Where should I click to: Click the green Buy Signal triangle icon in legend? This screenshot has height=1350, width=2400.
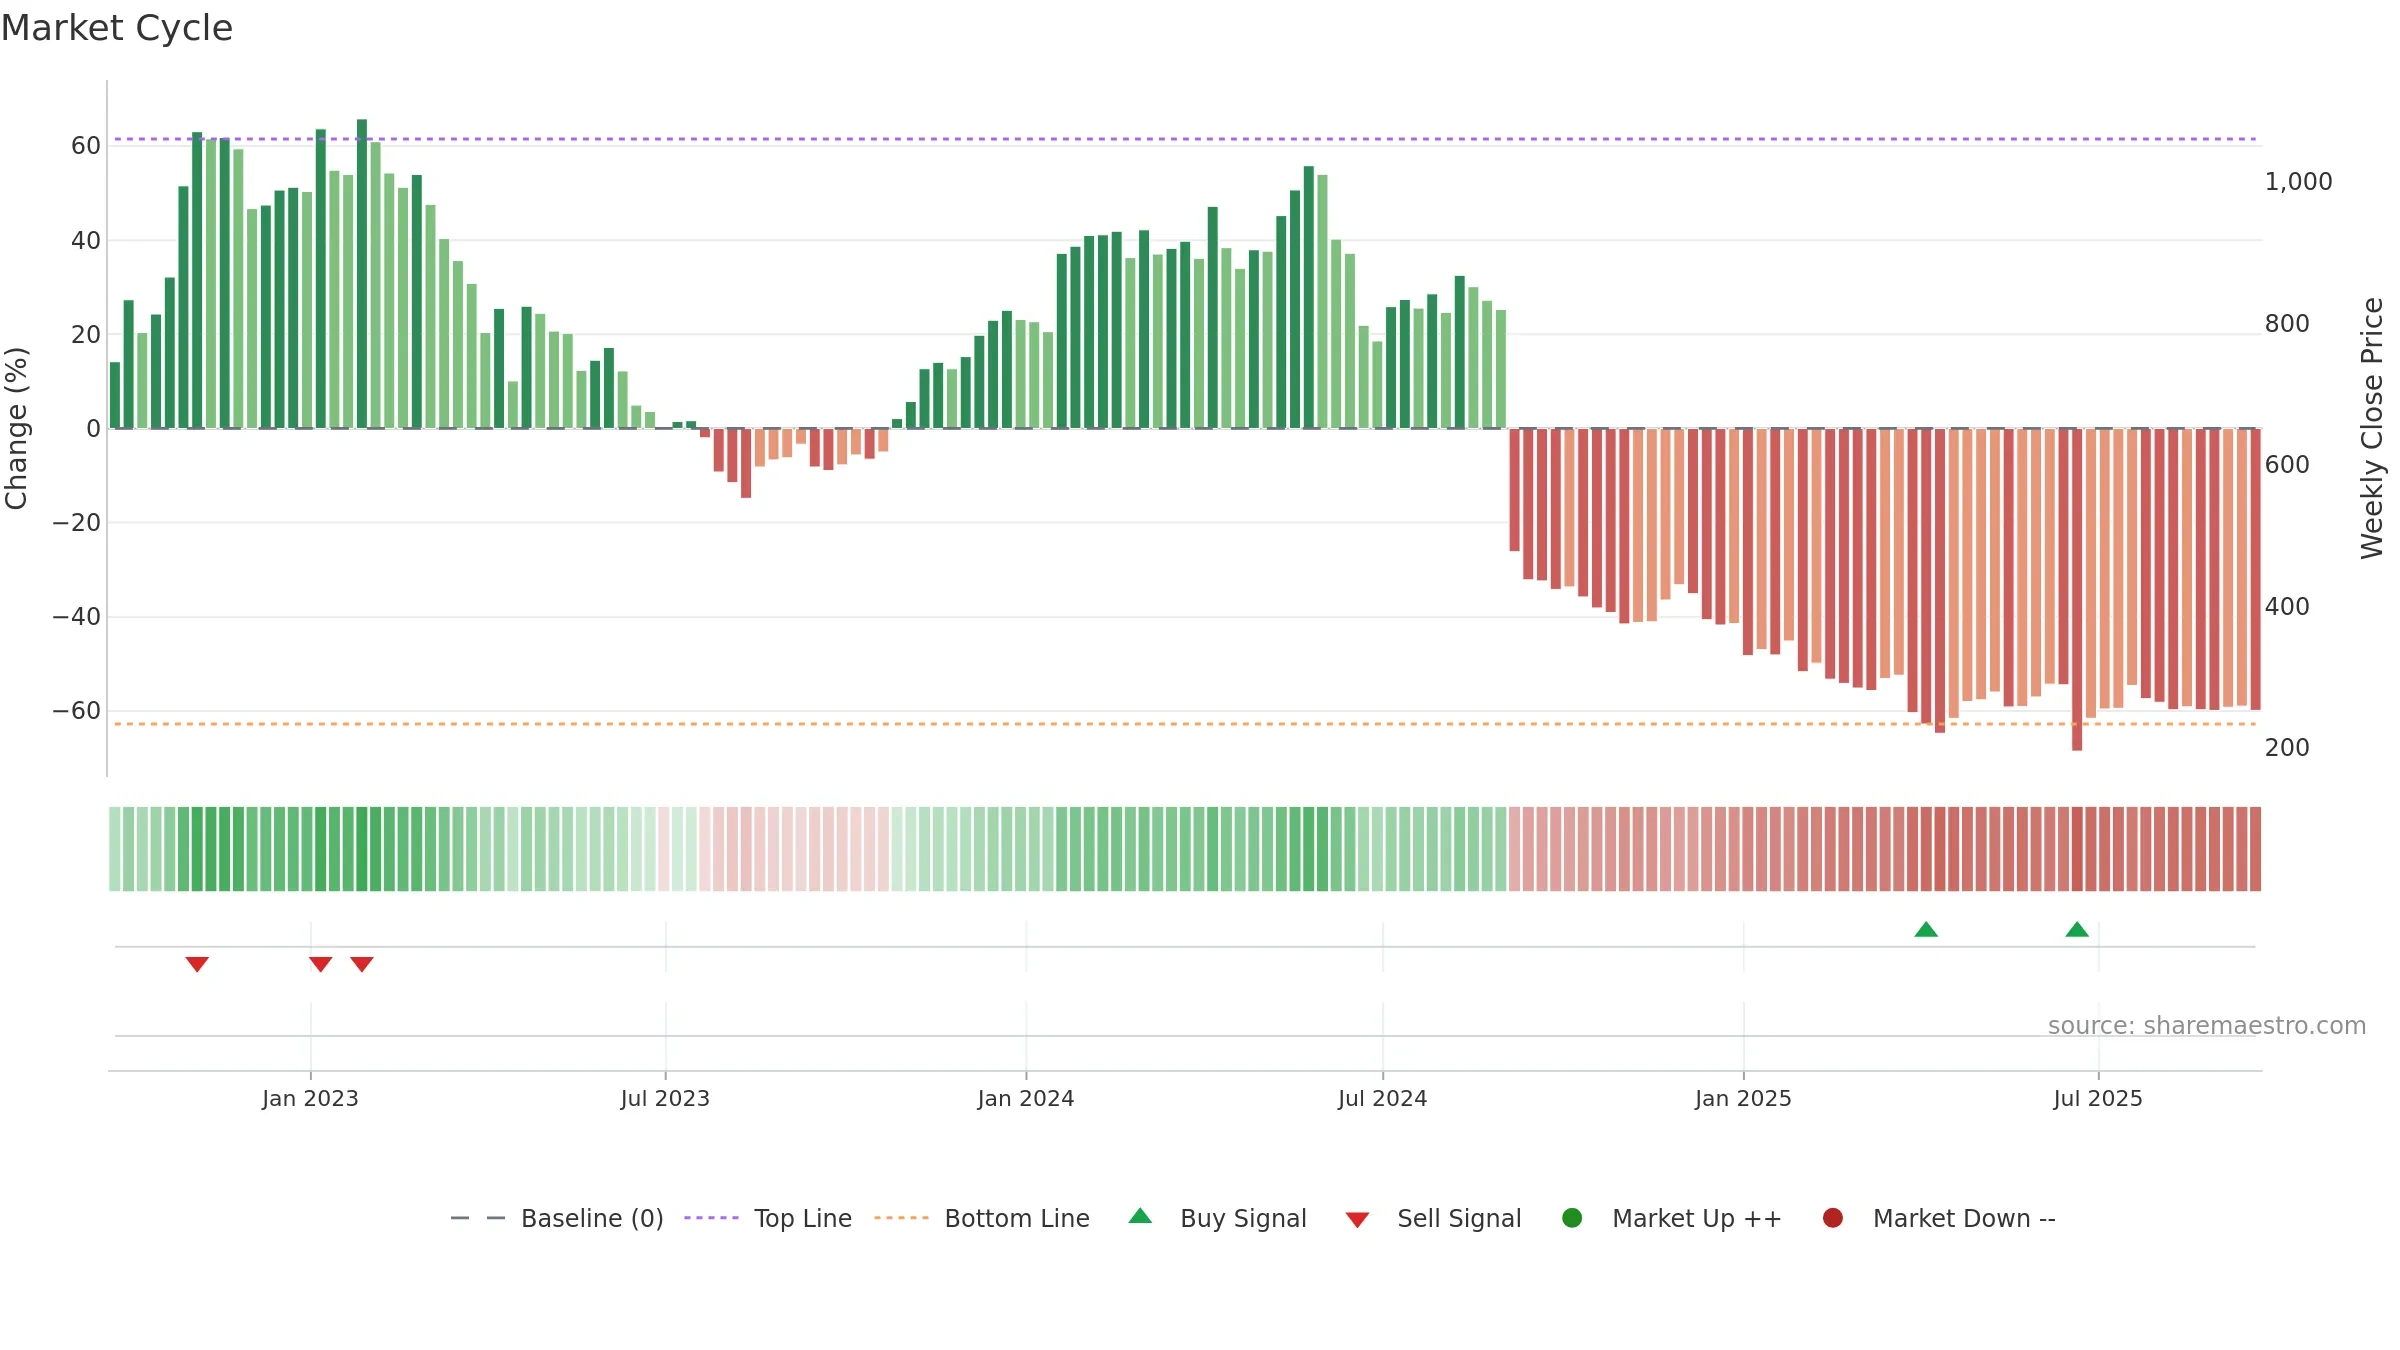coord(1140,1216)
